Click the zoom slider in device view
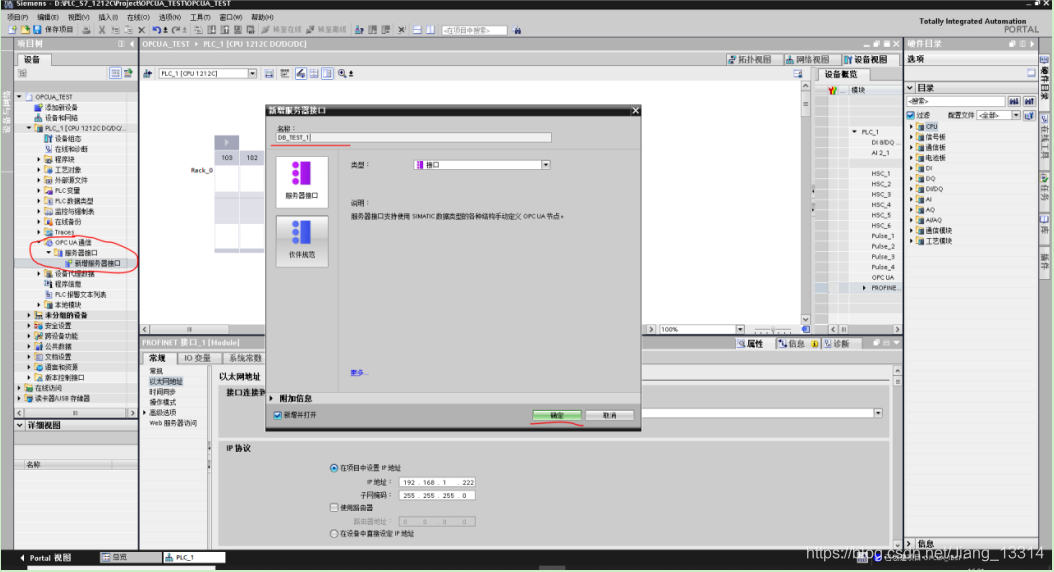Viewport: 1054px width, 572px height. click(773, 329)
